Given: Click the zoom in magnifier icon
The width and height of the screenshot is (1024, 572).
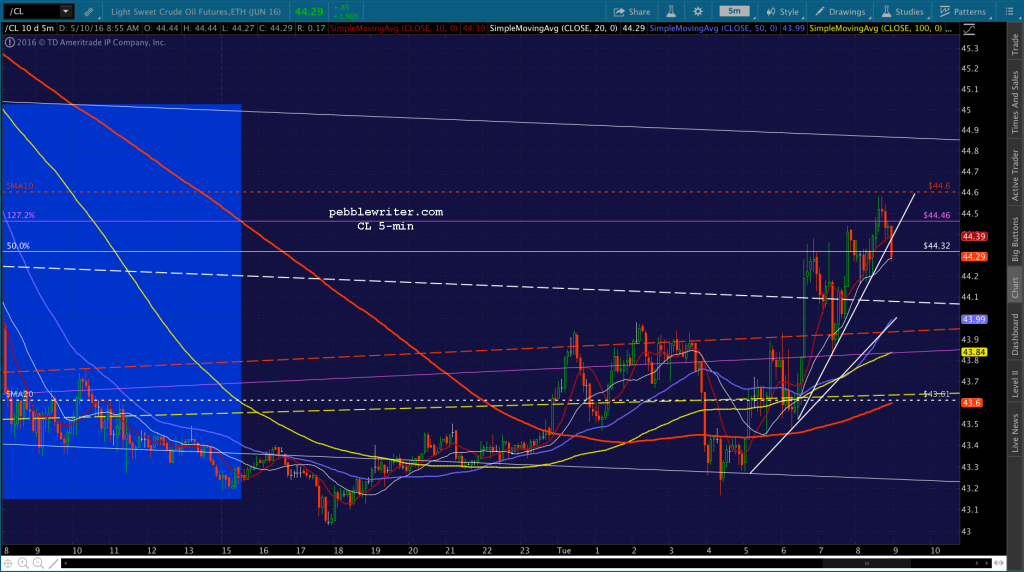Looking at the screenshot, I should pyautogui.click(x=23, y=563).
